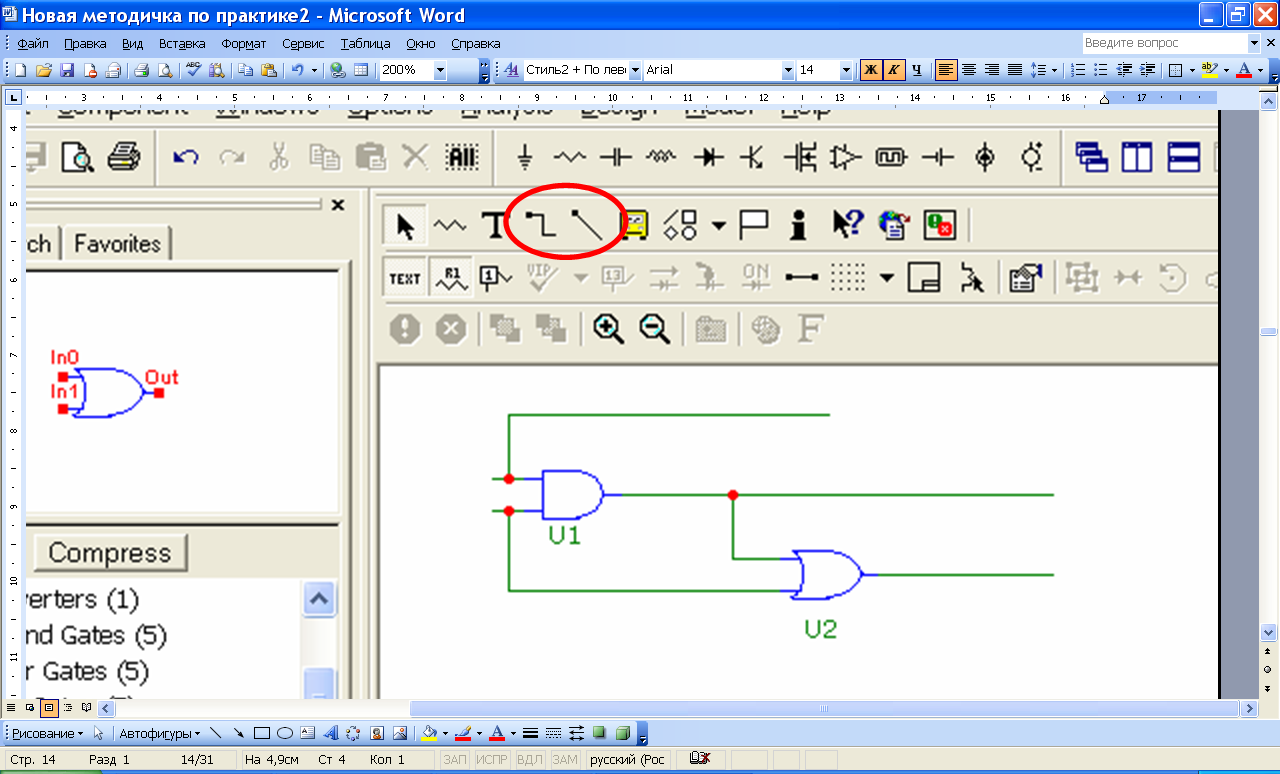Open the Вставка menu
1280x774 pixels.
pyautogui.click(x=182, y=44)
